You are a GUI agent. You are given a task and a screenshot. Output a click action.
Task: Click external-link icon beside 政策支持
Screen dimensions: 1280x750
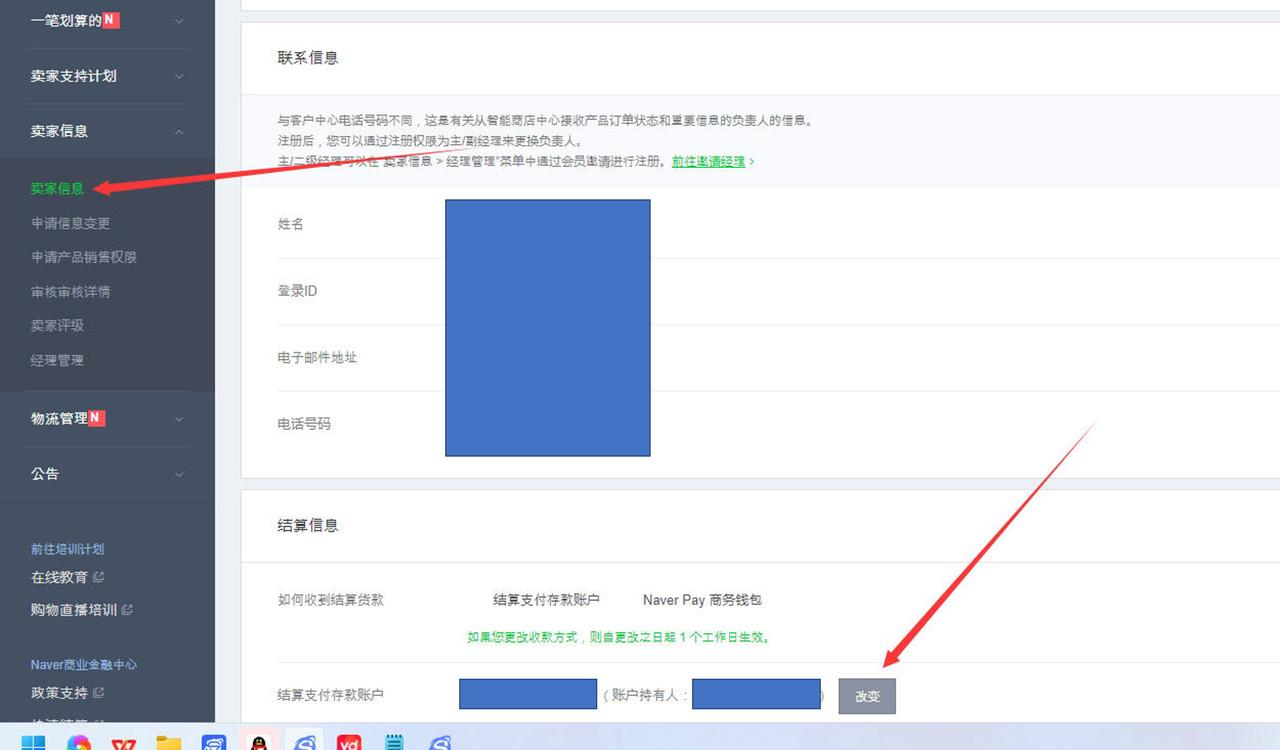tap(98, 692)
